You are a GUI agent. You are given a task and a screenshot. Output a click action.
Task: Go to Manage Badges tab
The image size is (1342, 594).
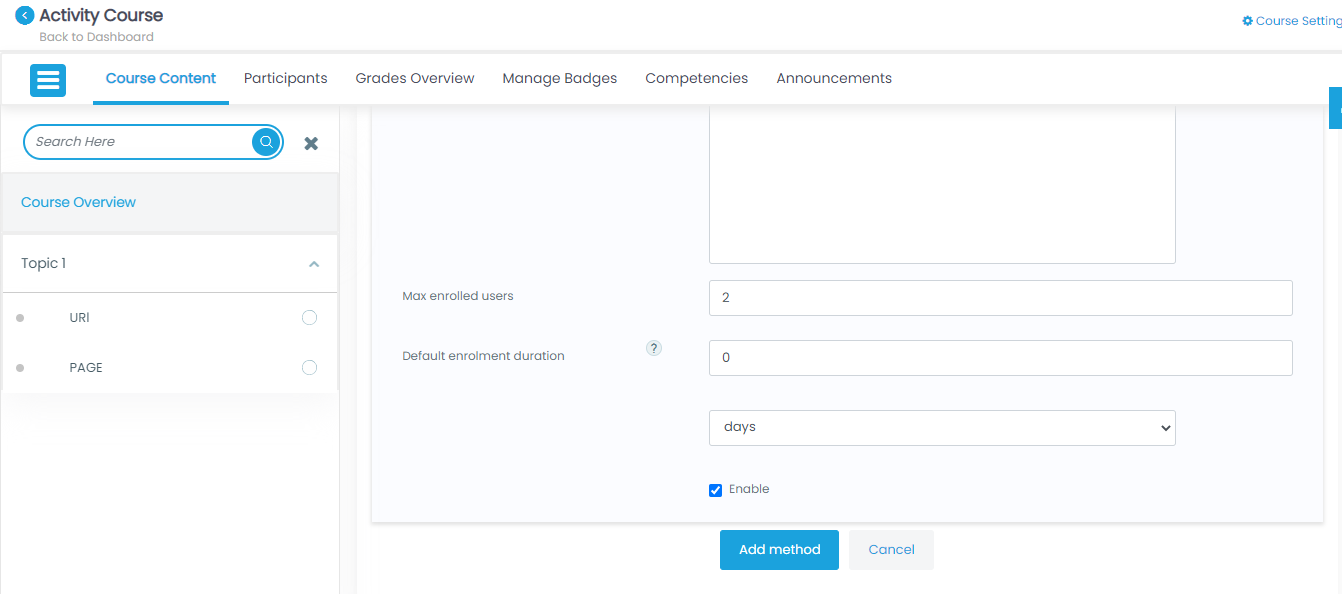(559, 78)
